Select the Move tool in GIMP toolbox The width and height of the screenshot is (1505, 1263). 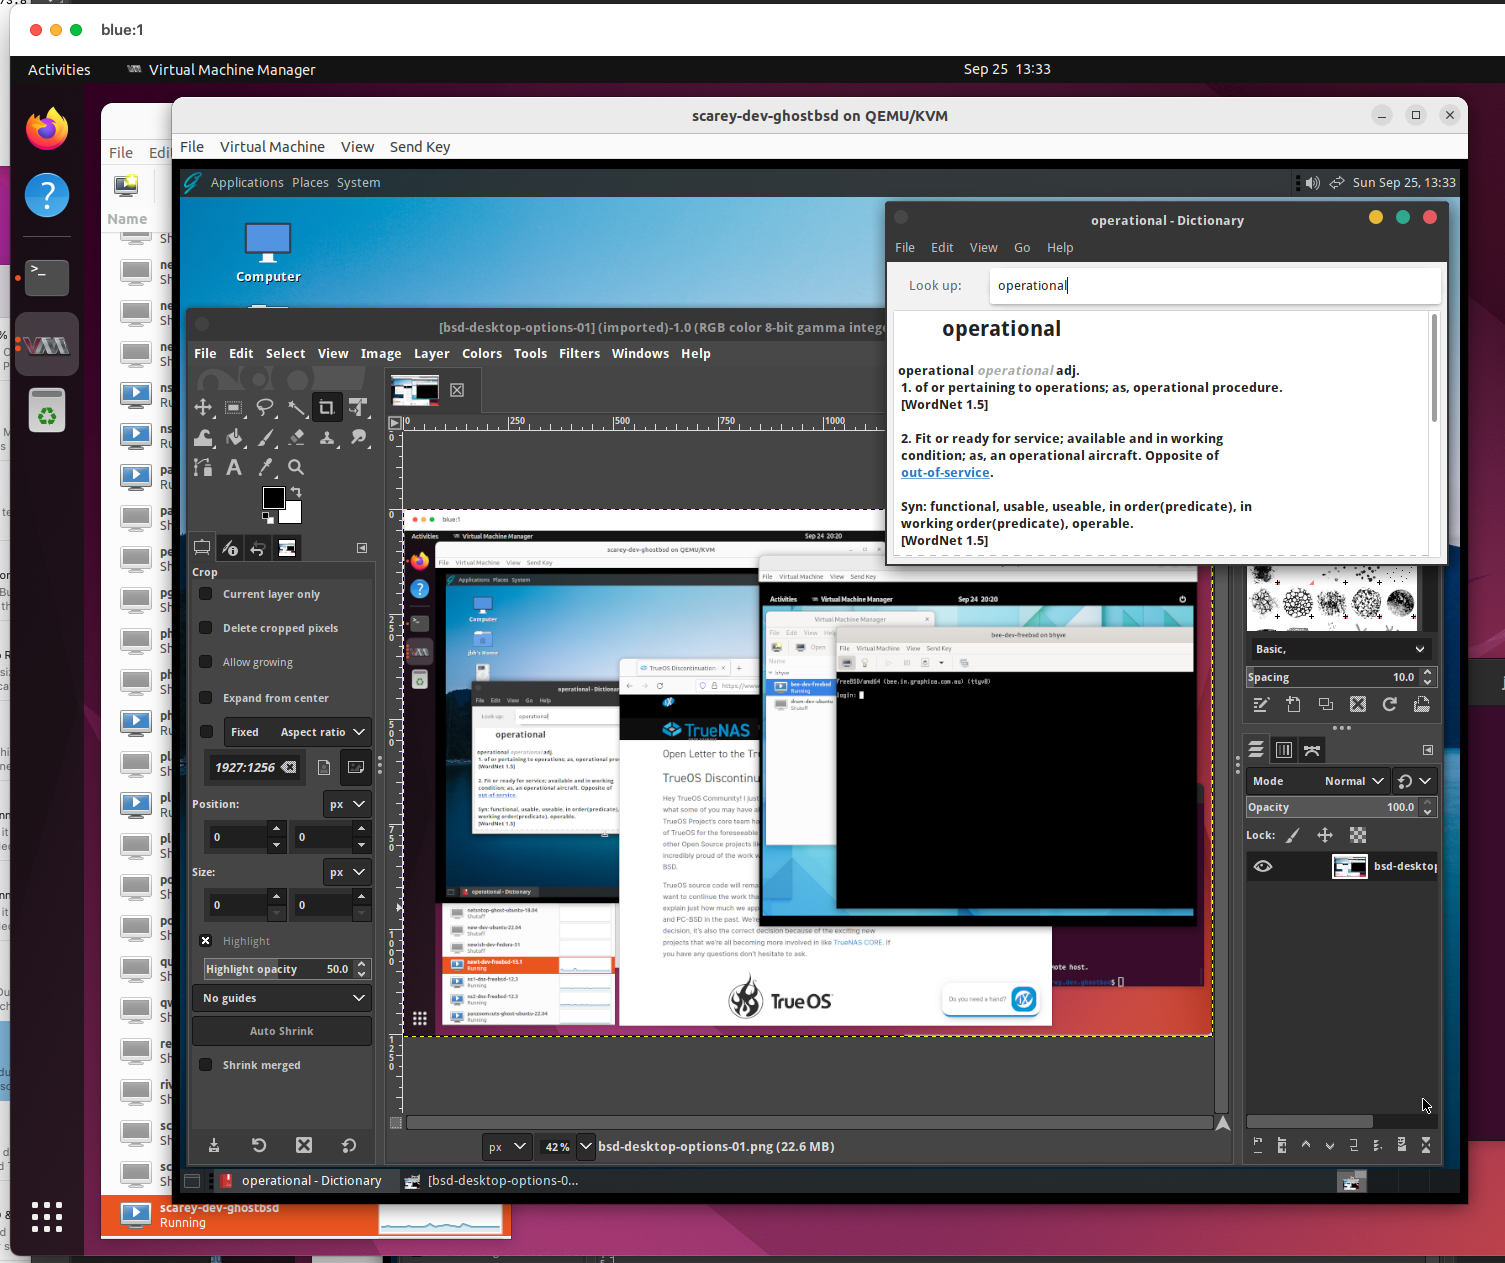click(x=203, y=408)
